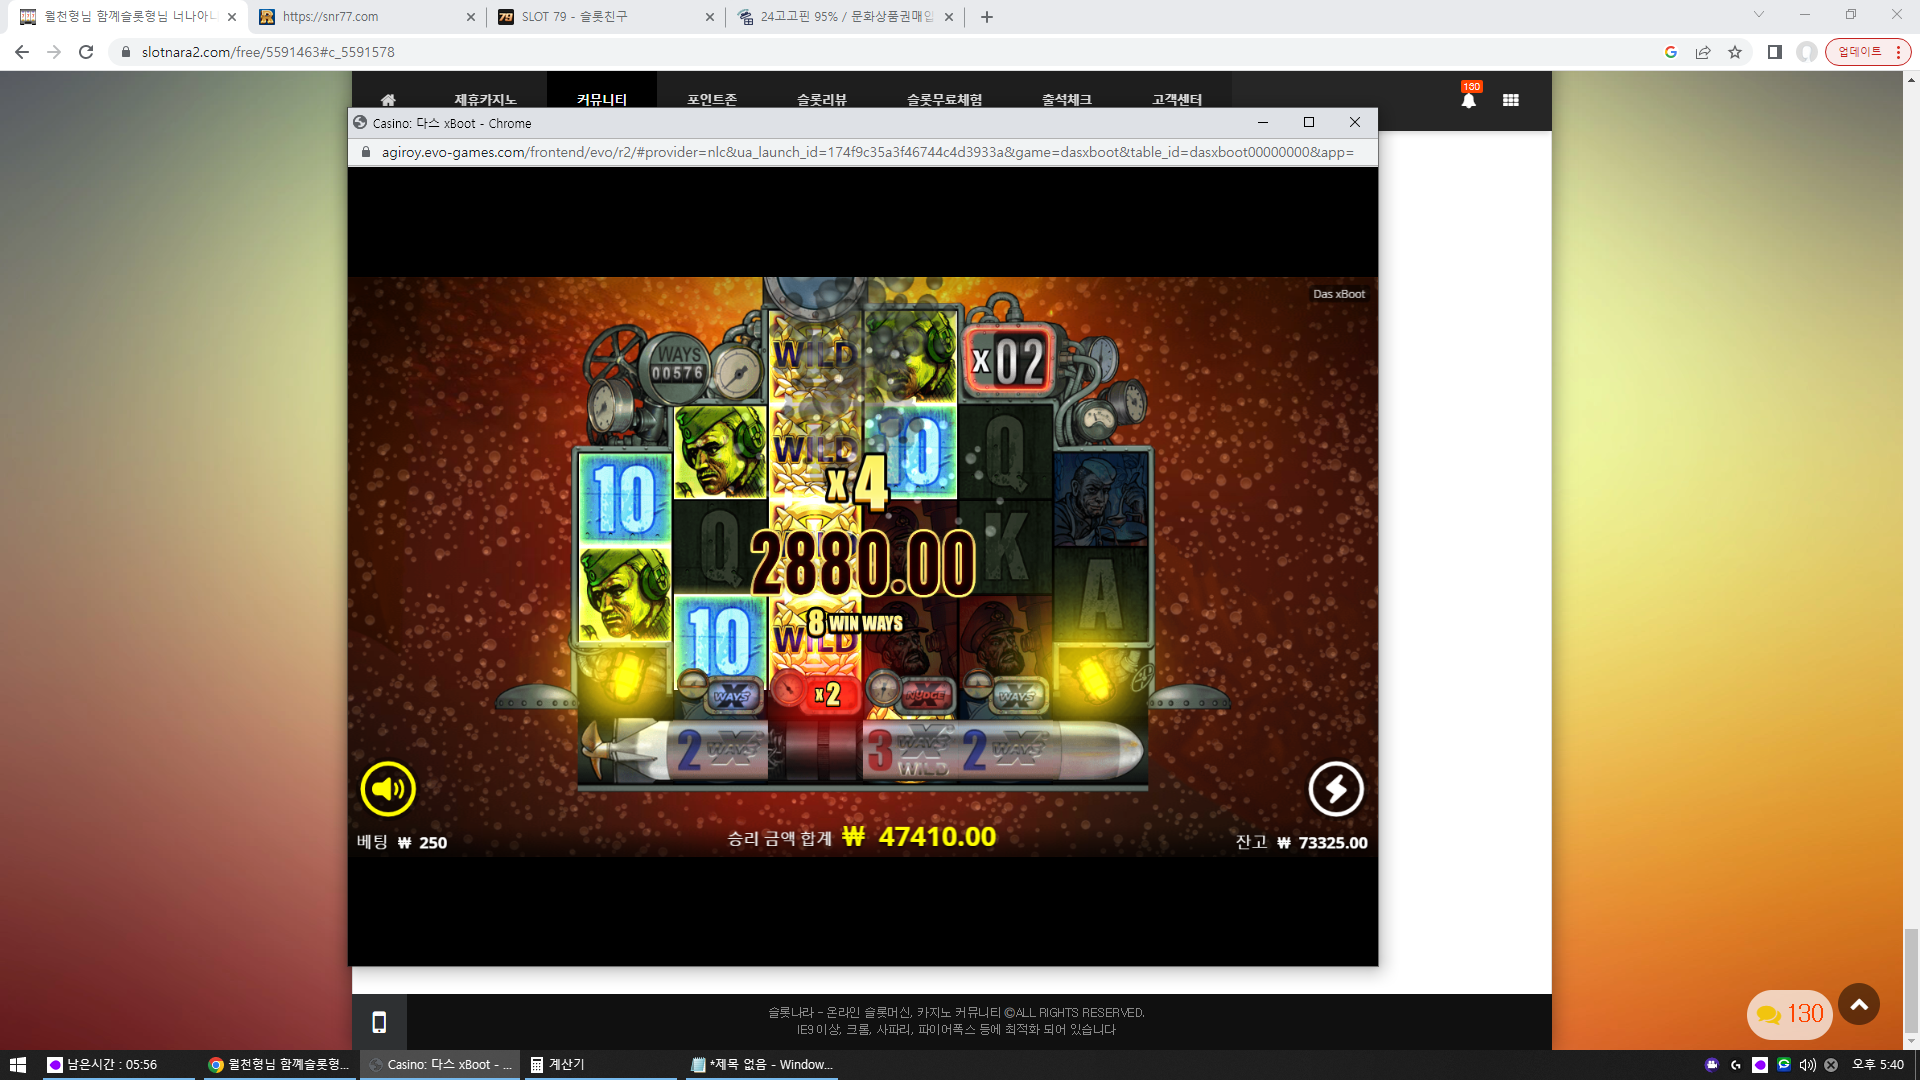View site info lock for slotnara2.com
The image size is (1920, 1080).
click(x=126, y=52)
